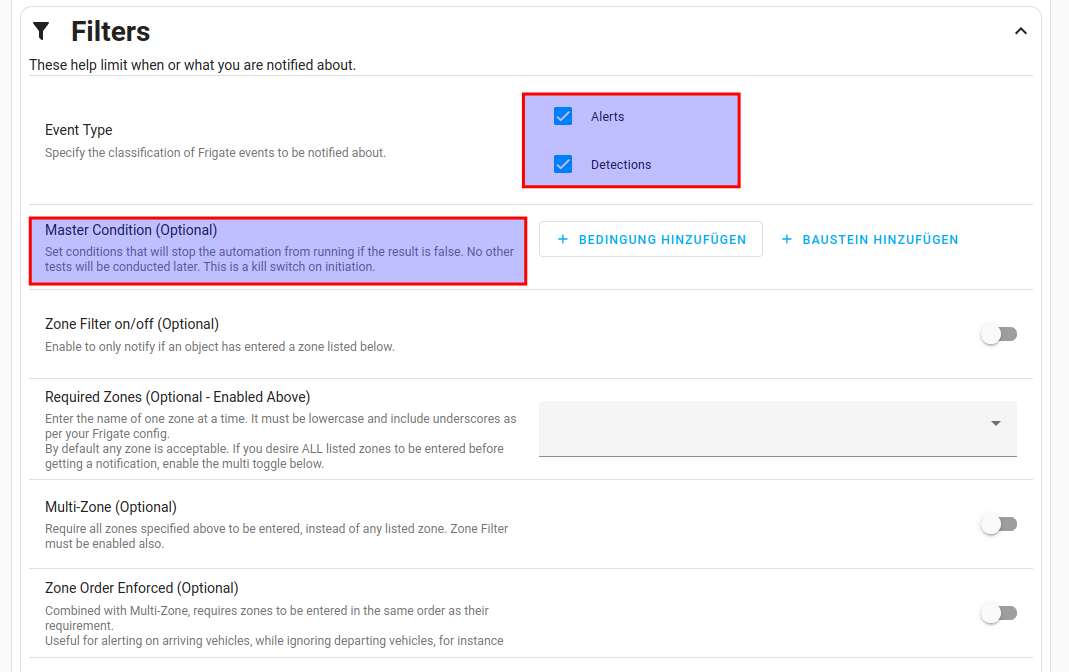Enable the Zone Order Enforced toggle

(998, 613)
